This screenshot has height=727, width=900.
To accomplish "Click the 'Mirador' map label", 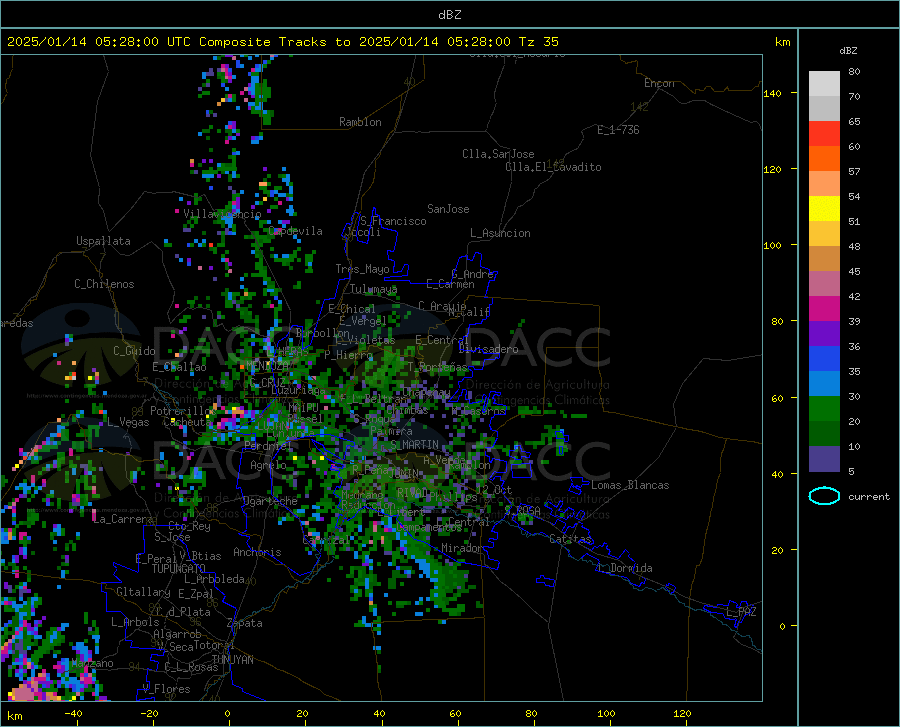I will [x=461, y=548].
